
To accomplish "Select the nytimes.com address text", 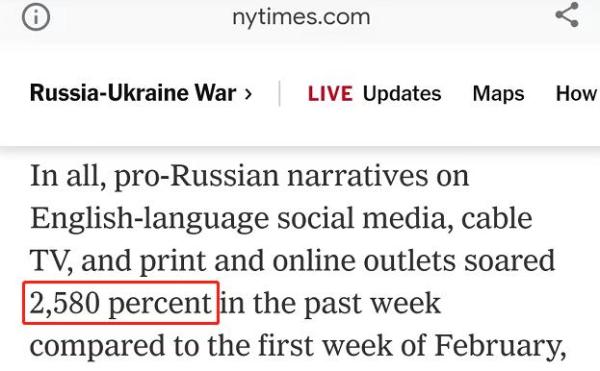I will [x=301, y=17].
